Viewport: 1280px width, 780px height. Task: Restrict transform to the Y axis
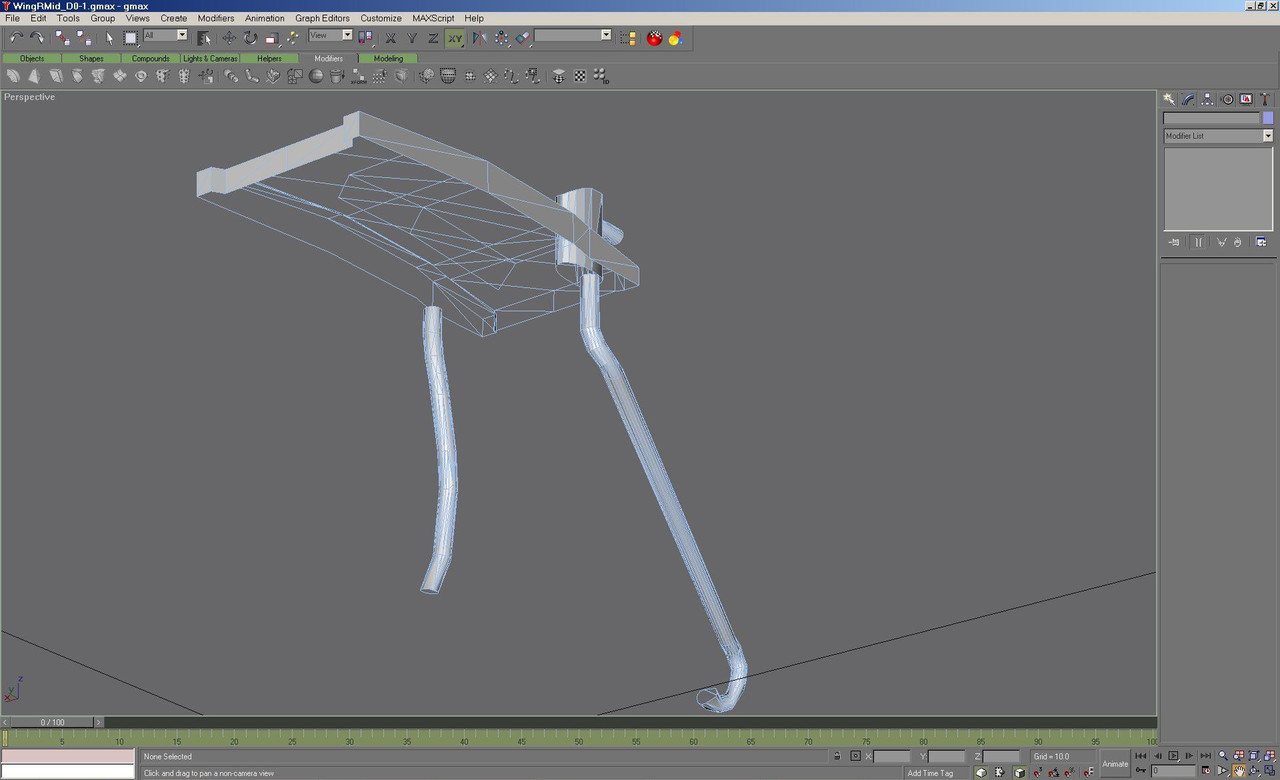[412, 38]
